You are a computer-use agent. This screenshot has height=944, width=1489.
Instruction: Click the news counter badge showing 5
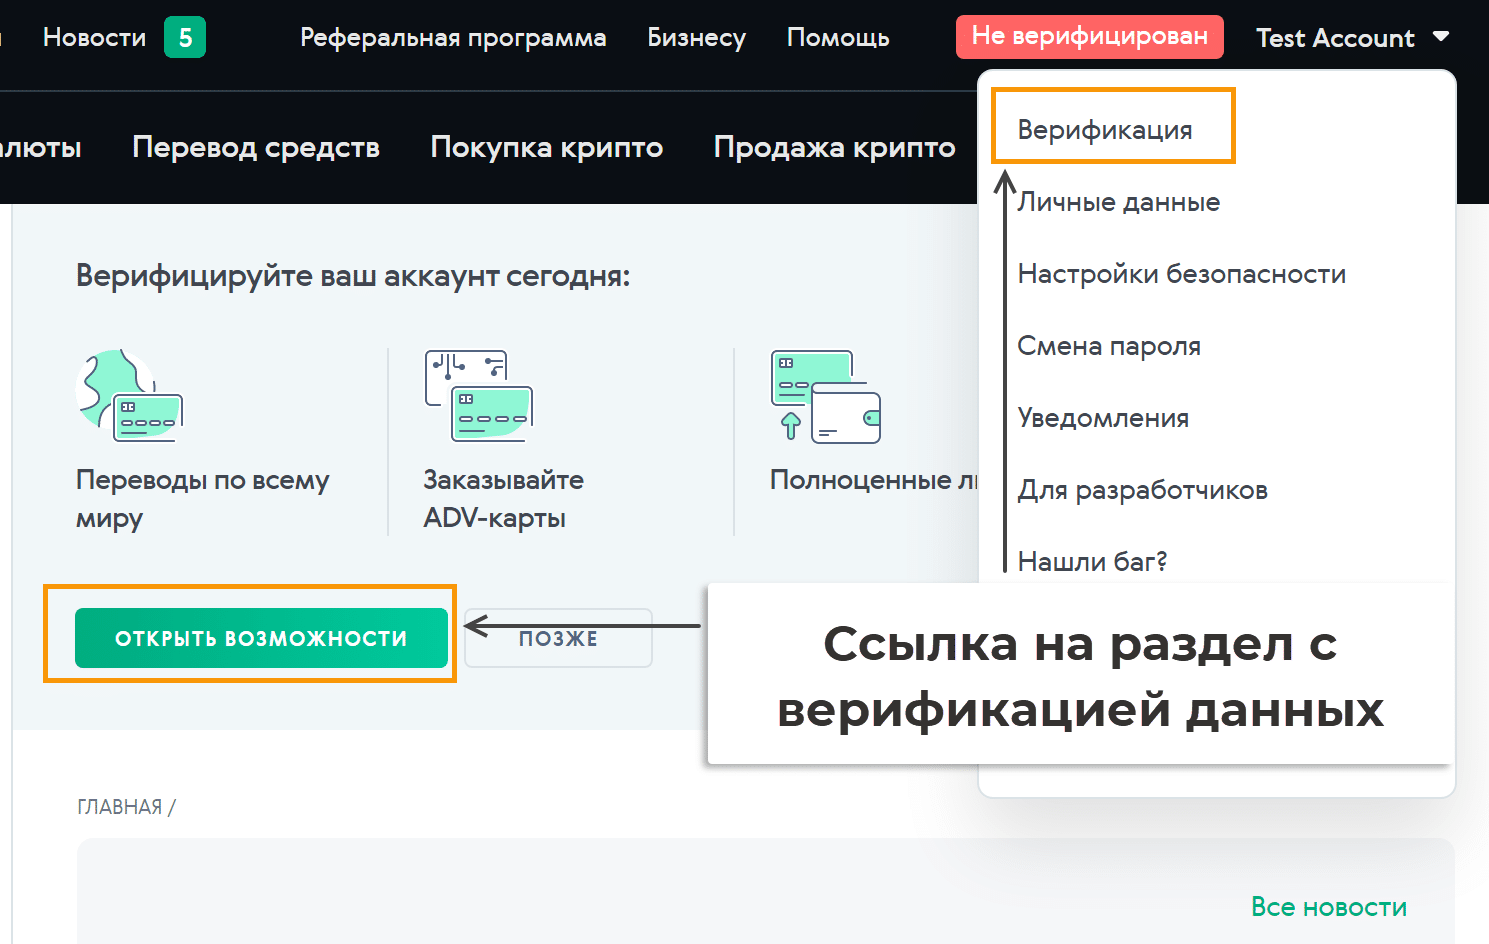pos(185,38)
